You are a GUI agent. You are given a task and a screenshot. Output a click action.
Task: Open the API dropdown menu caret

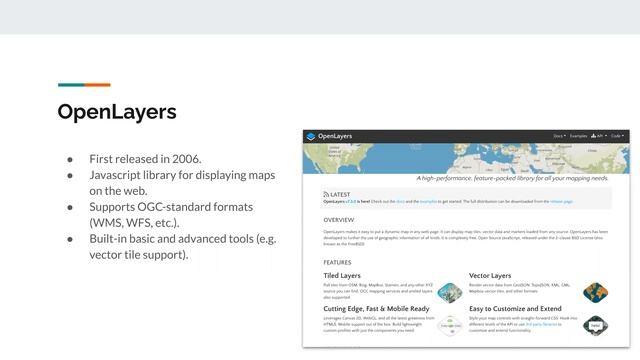606,136
